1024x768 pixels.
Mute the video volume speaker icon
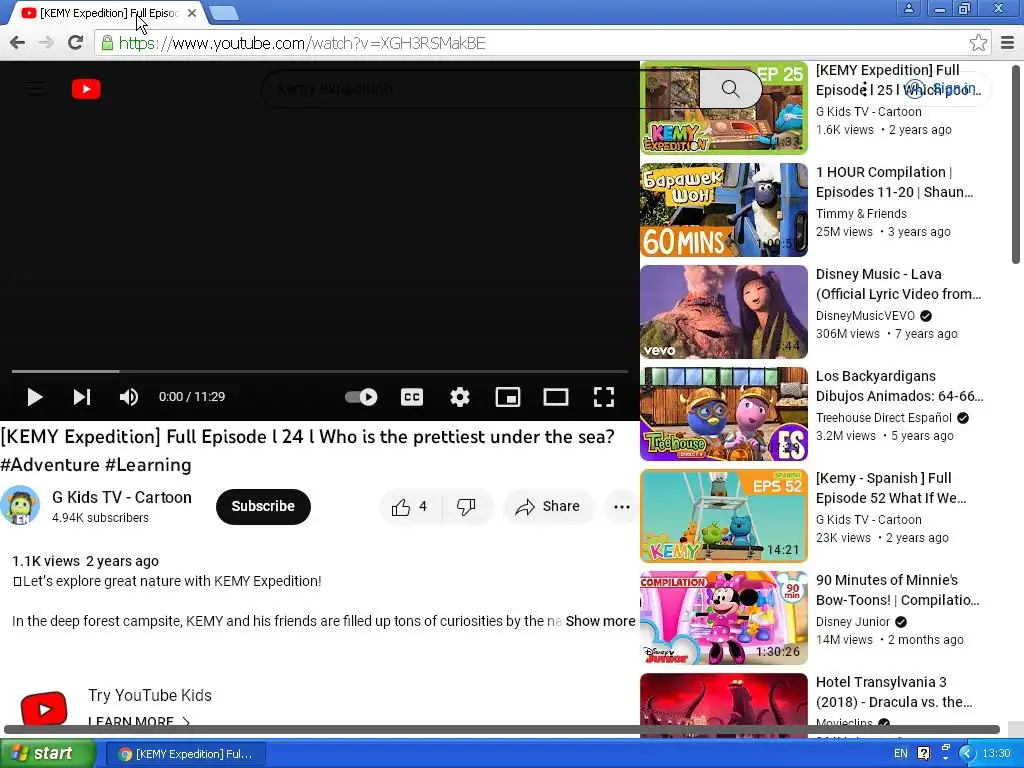tap(129, 396)
